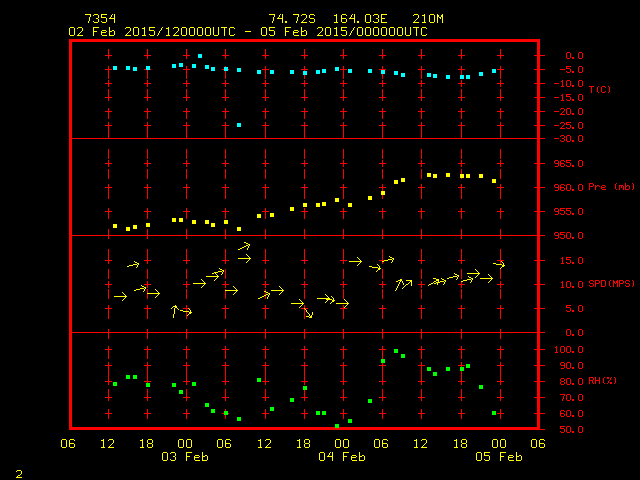Select the 950.0 pressure axis tick
Image resolution: width=640 pixels, height=480 pixels.
pyautogui.click(x=567, y=236)
